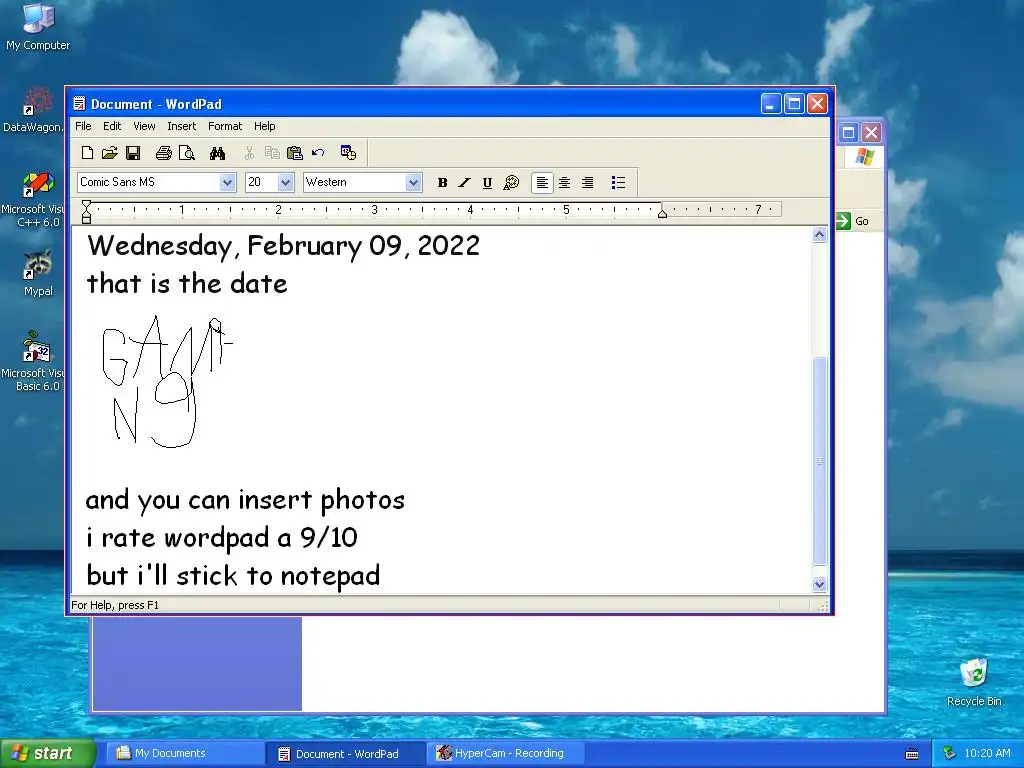
Task: Open the Edit menu
Action: click(x=112, y=126)
